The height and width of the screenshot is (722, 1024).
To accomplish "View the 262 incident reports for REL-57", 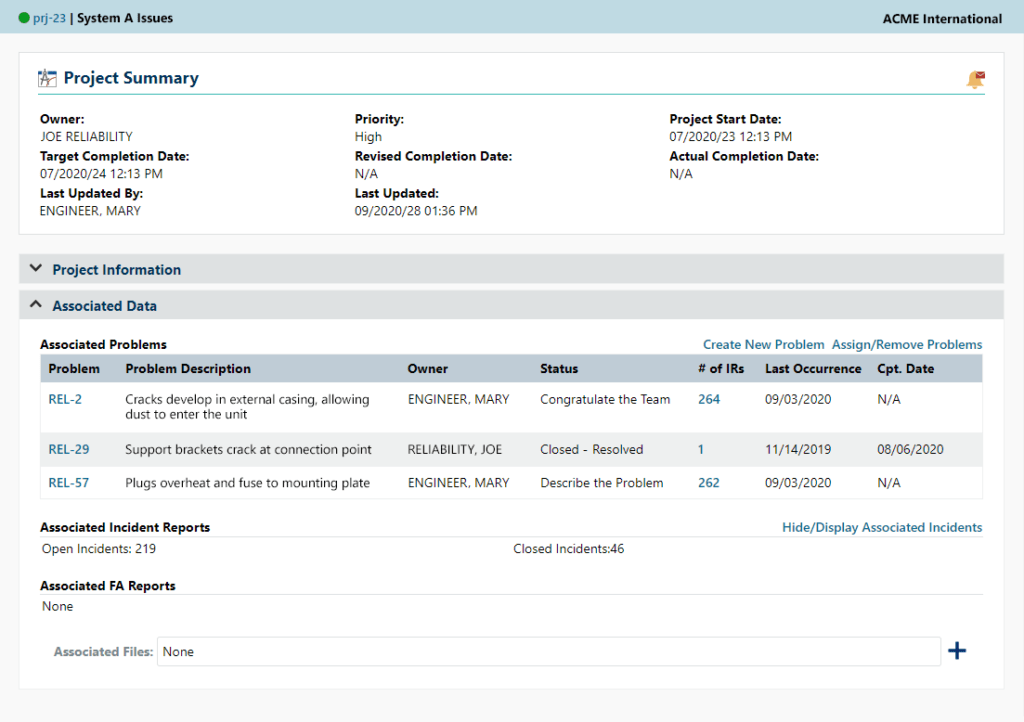I will 710,482.
